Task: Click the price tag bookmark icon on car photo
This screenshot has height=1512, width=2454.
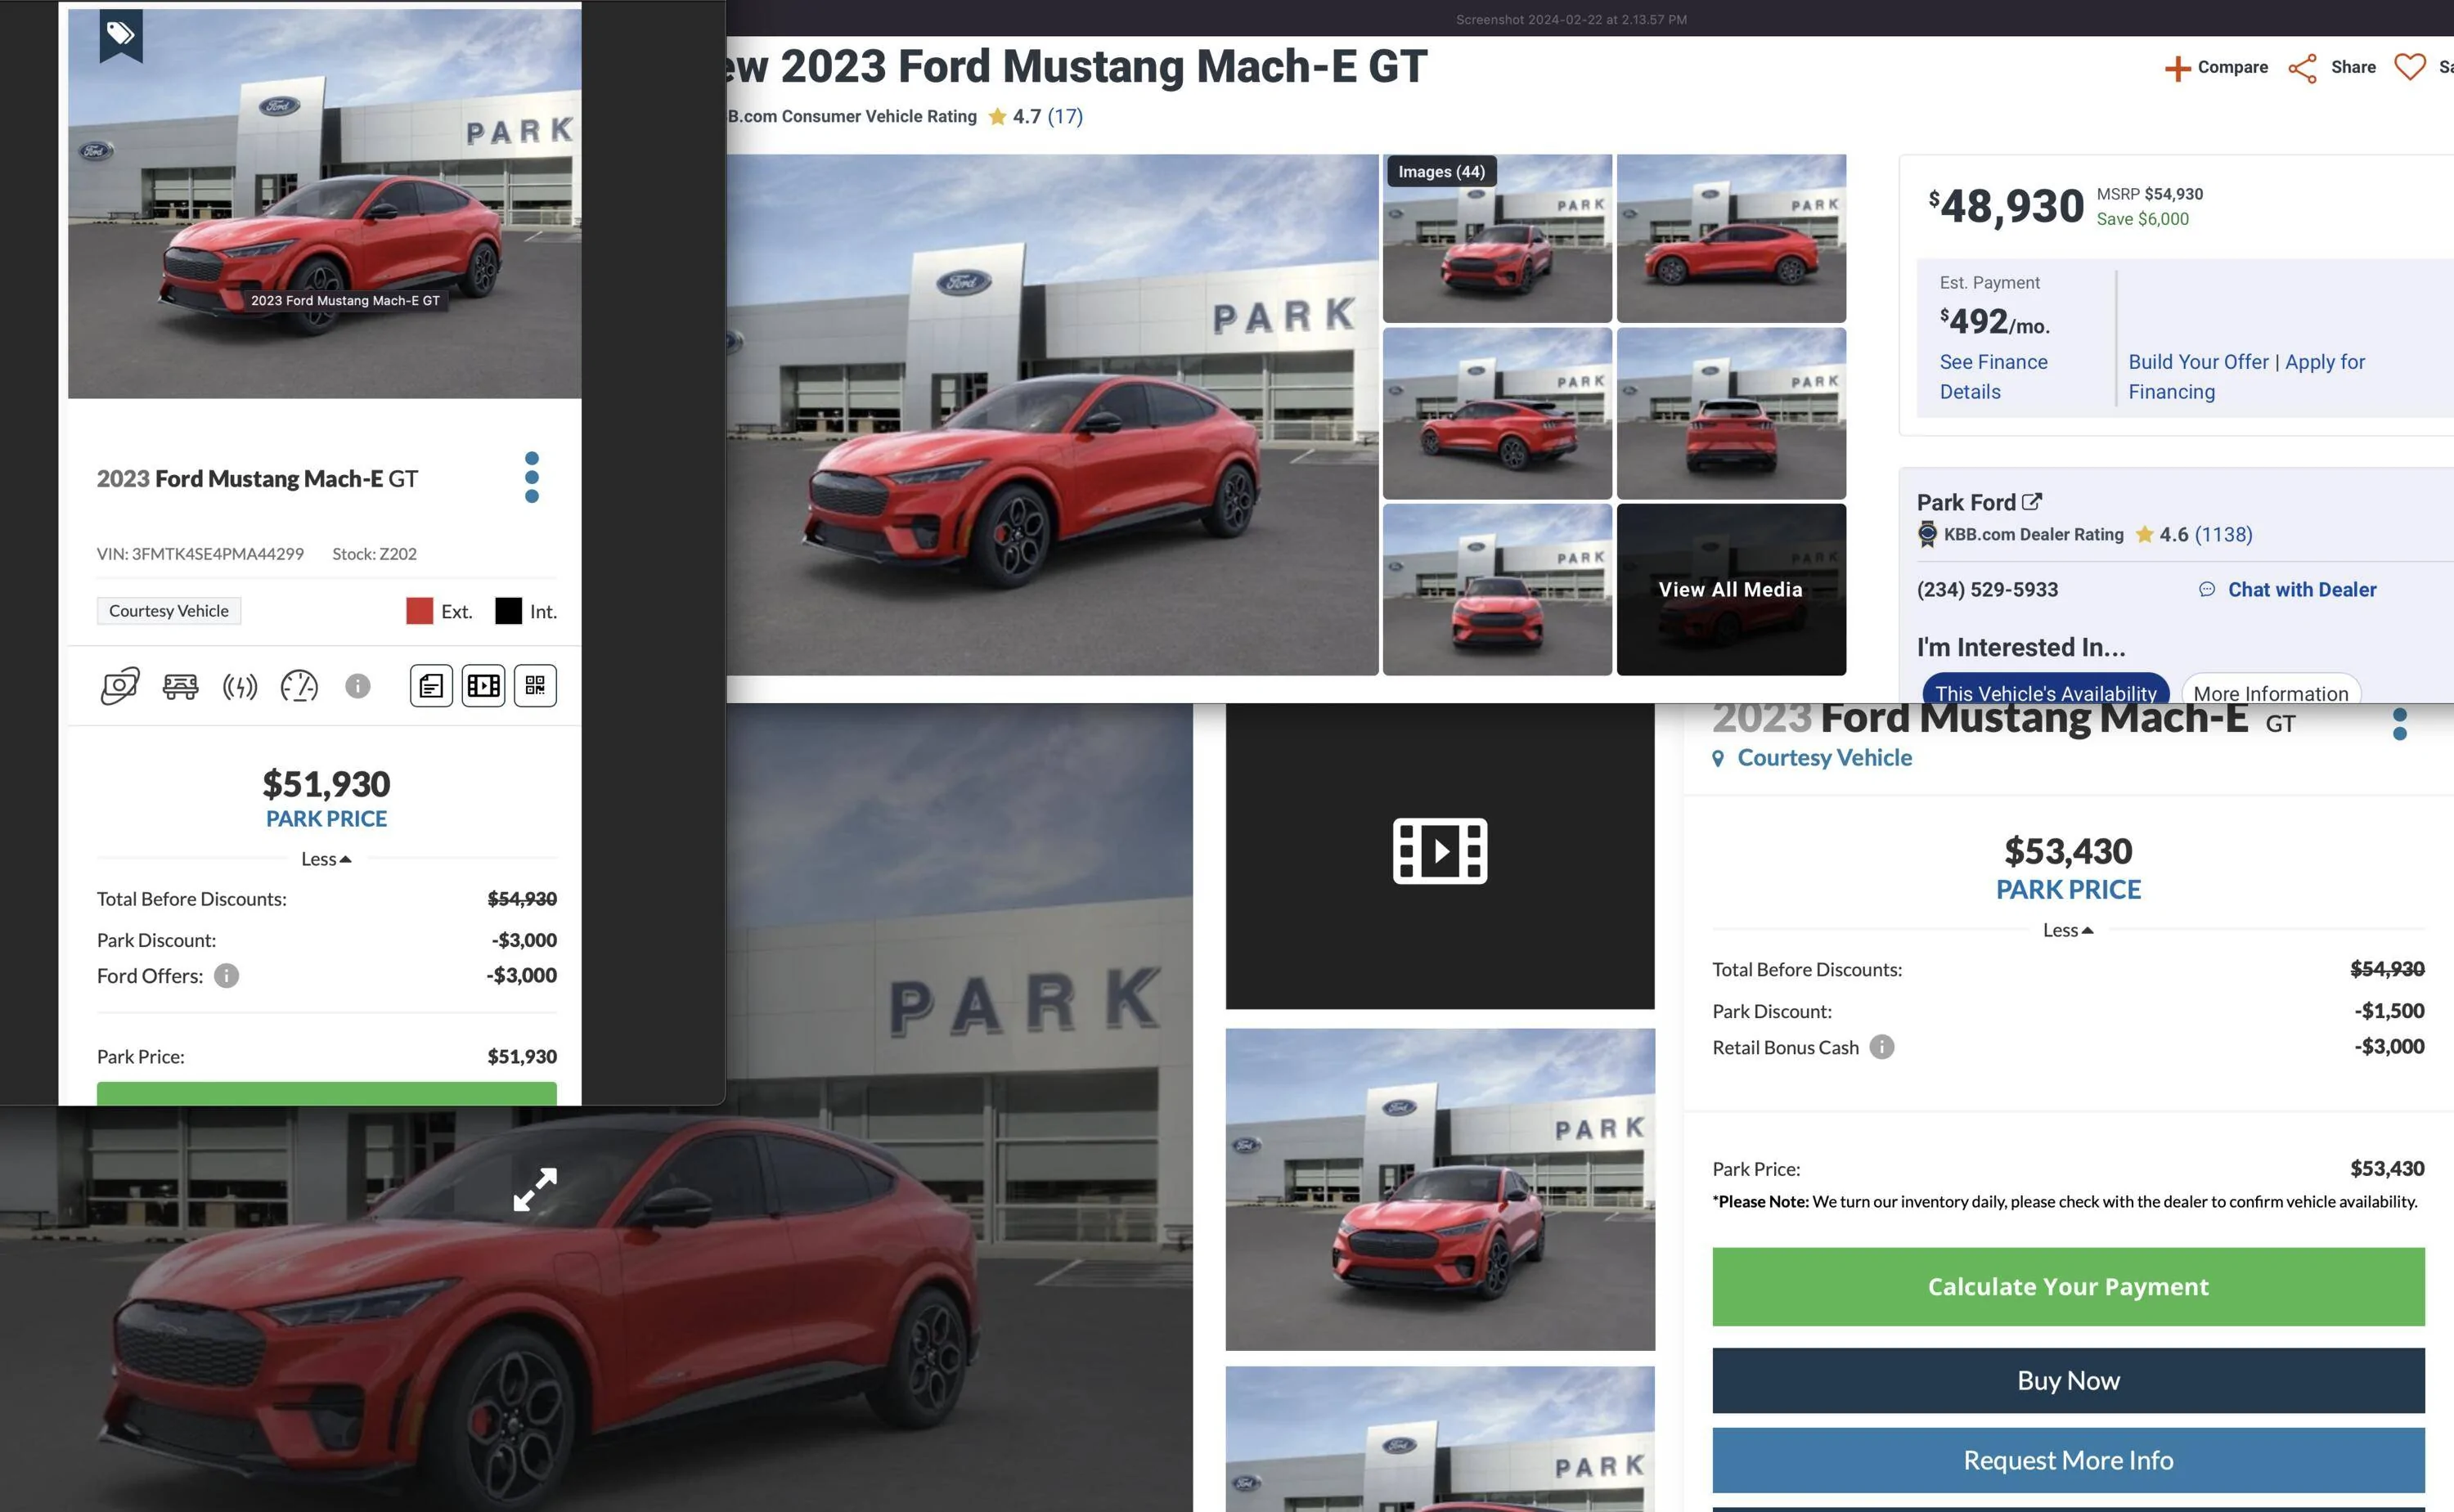Action: tap(121, 35)
